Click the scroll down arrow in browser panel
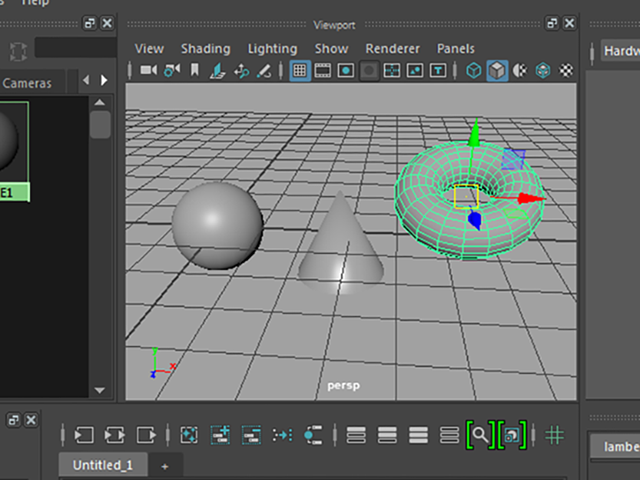Image resolution: width=640 pixels, height=480 pixels. click(x=100, y=391)
